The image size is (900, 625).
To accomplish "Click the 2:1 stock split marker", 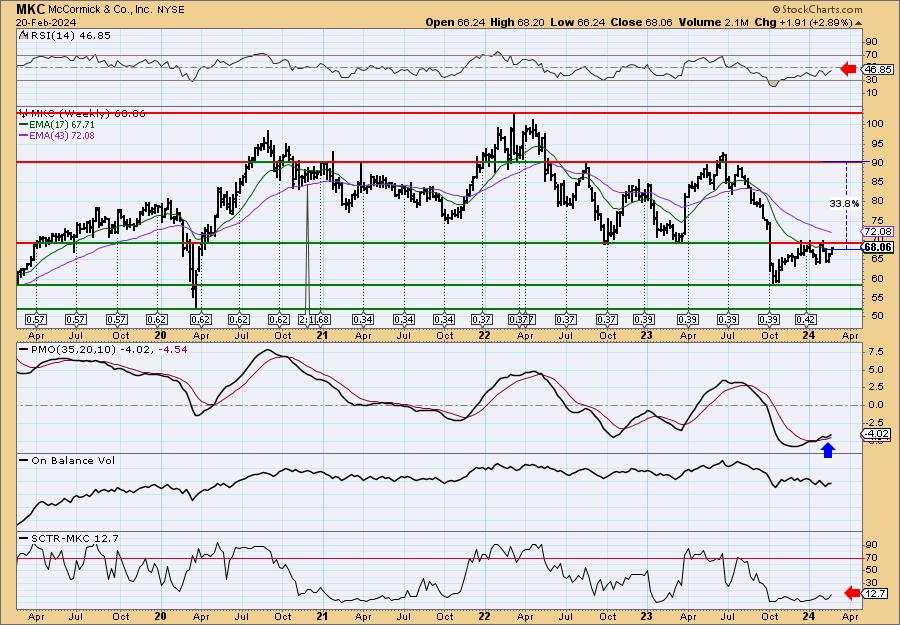I will (306, 320).
